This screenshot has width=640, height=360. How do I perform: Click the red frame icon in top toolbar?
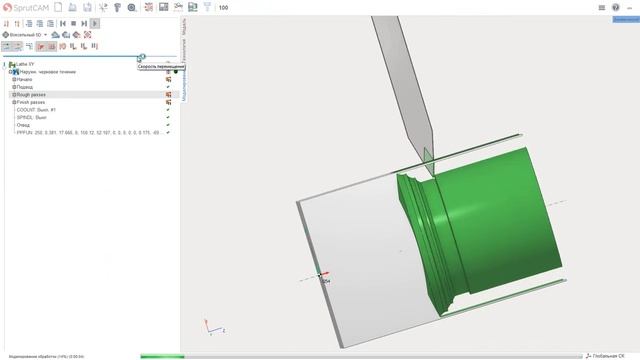pyautogui.click(x=149, y=7)
